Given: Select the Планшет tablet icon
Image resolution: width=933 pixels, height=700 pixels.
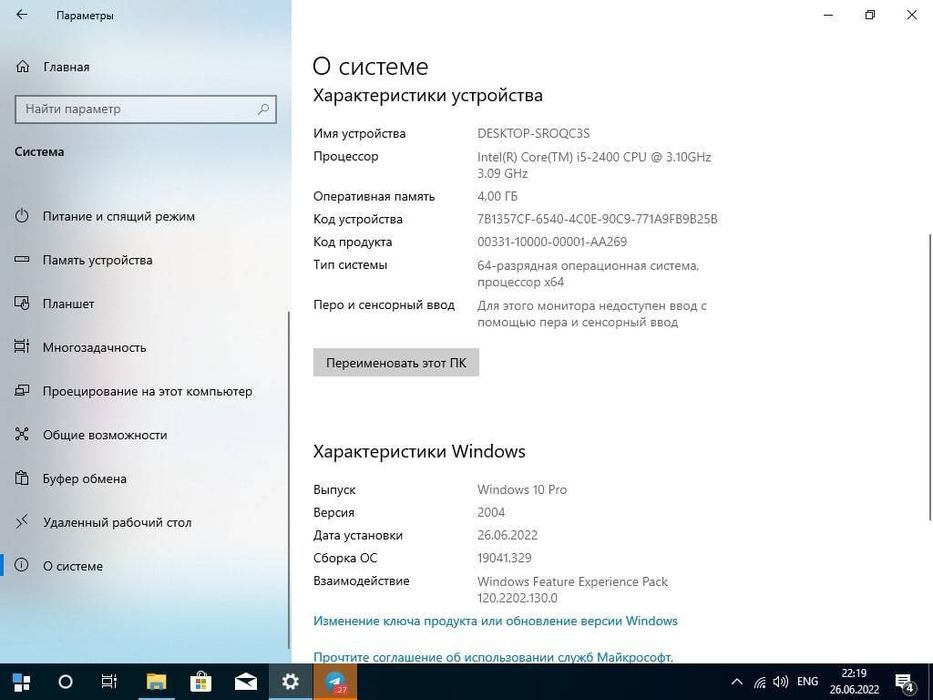Looking at the screenshot, I should point(22,304).
